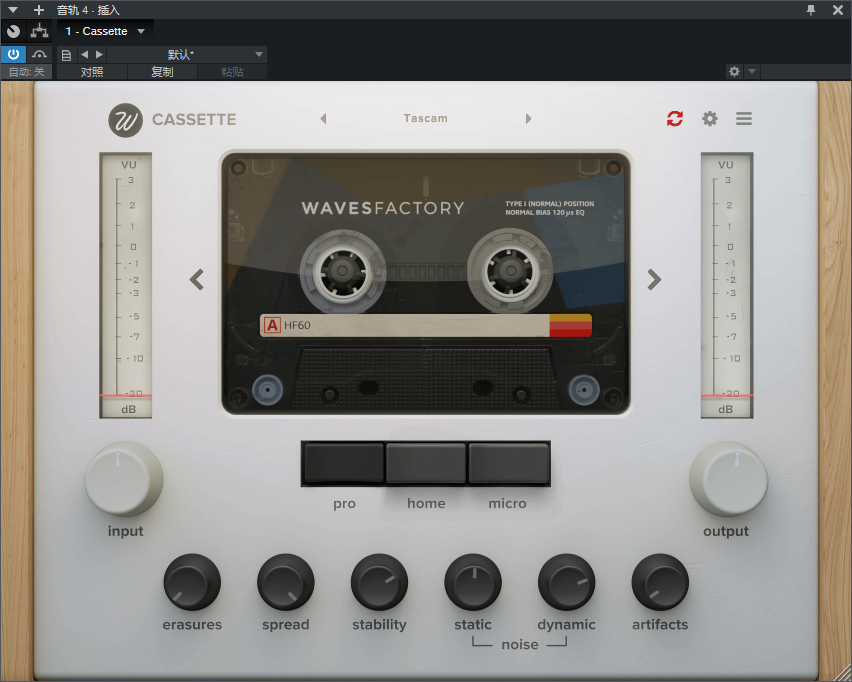Pin the plugin window
The width and height of the screenshot is (852, 682).
(x=811, y=10)
